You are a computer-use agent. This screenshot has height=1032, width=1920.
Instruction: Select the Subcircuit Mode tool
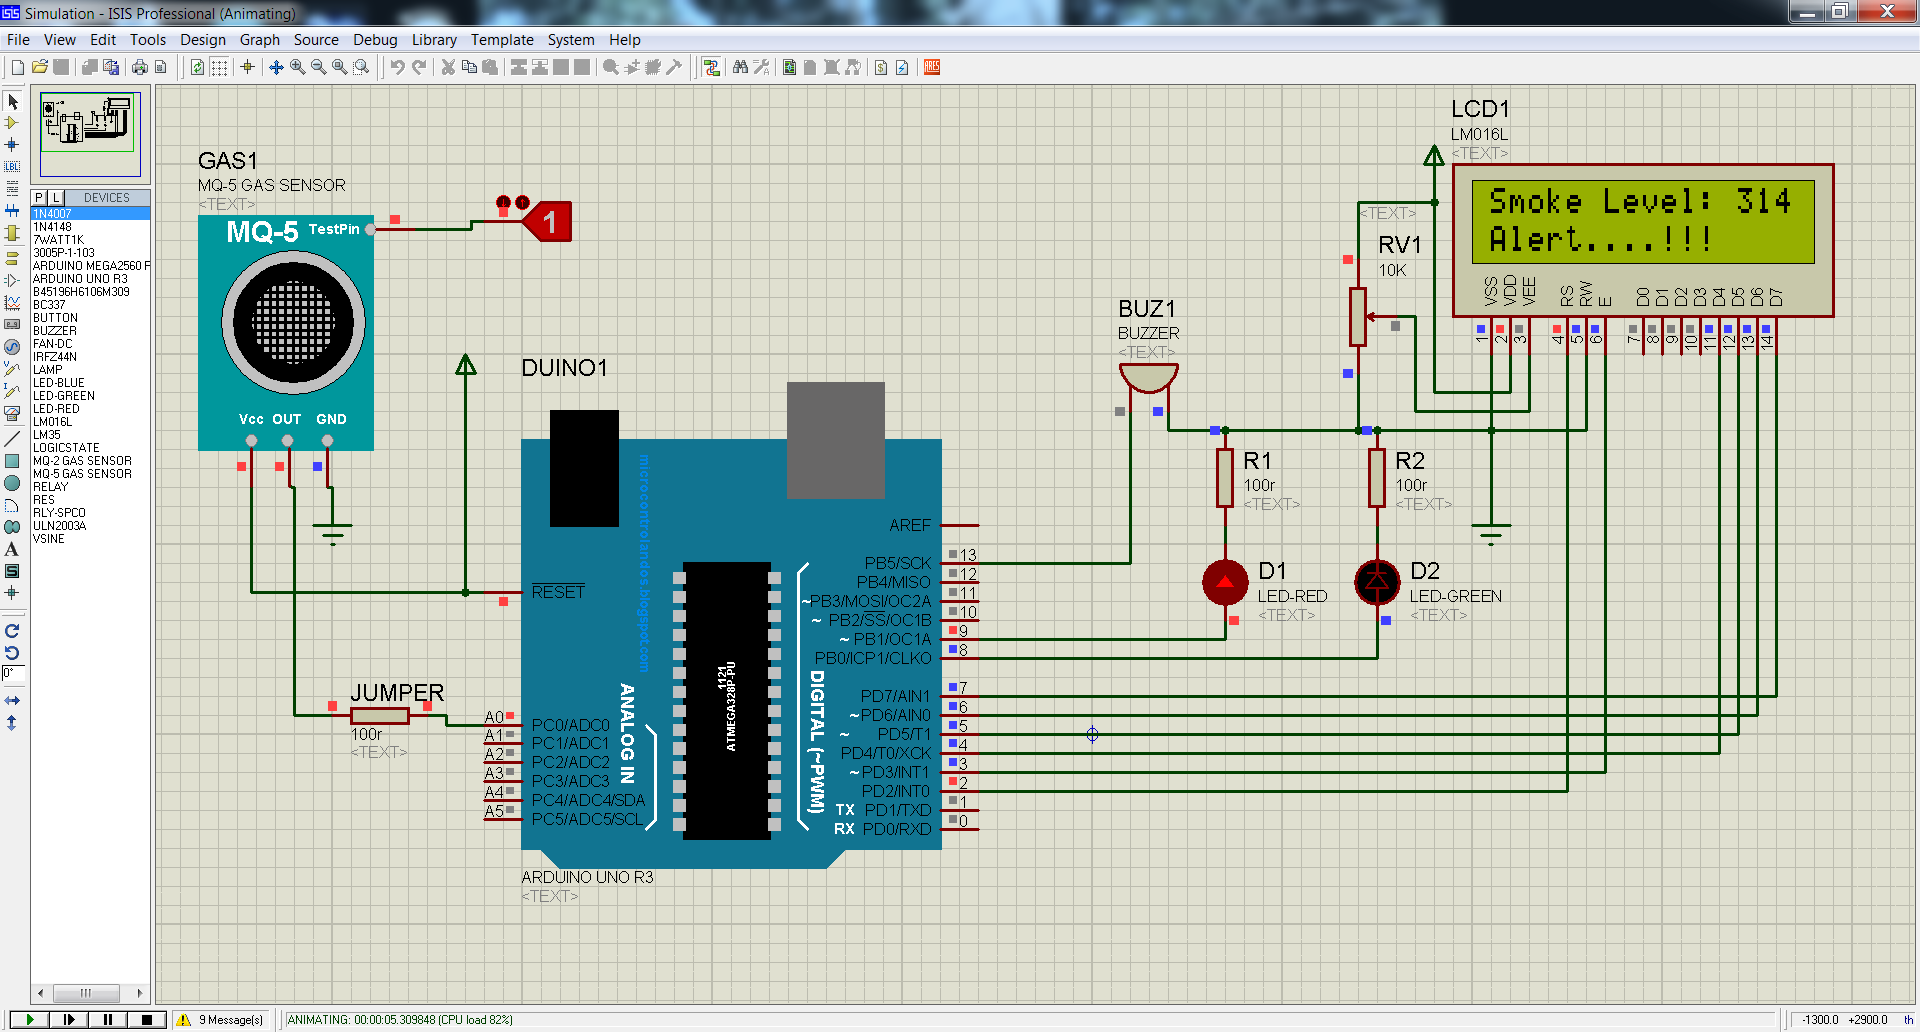point(12,232)
